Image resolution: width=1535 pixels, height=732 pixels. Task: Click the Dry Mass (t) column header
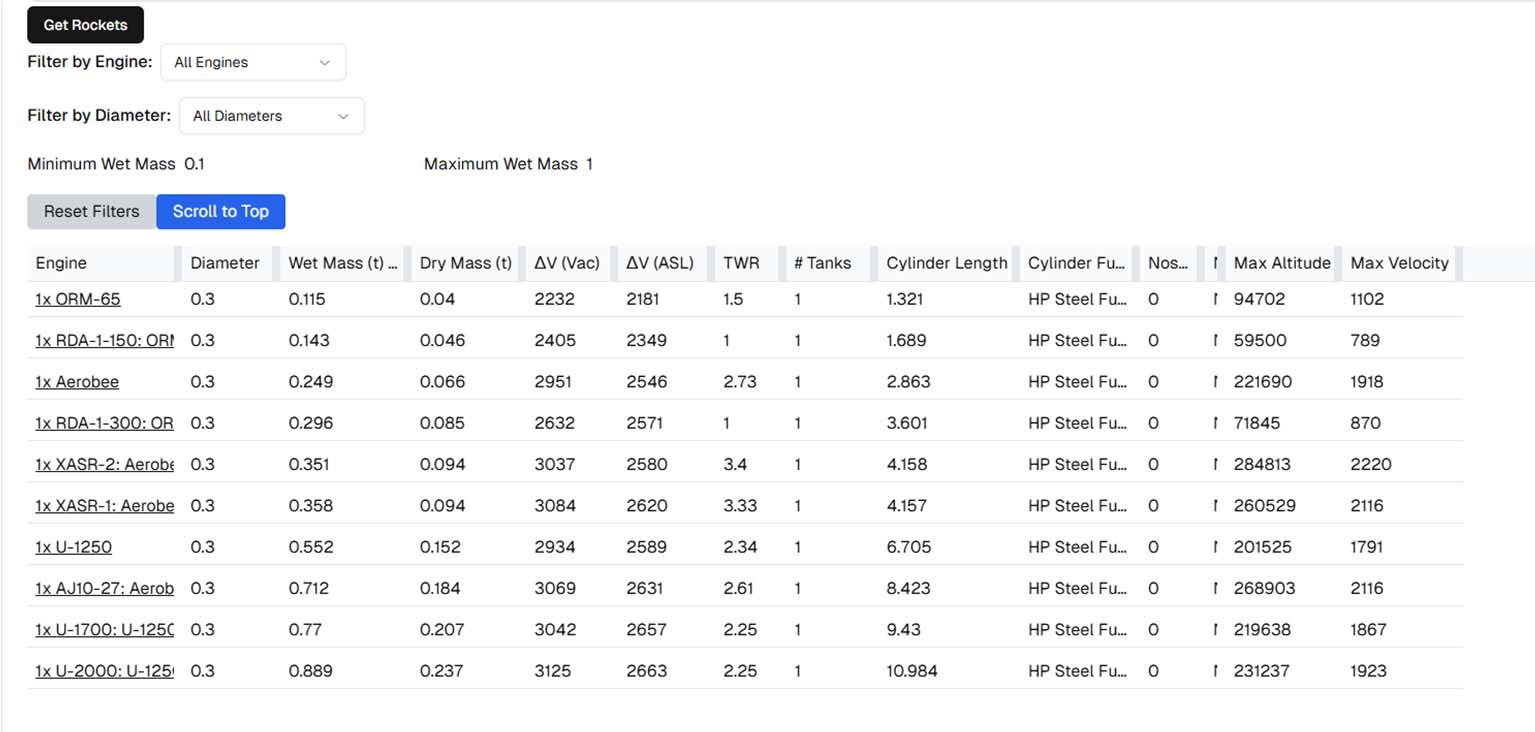tap(465, 263)
